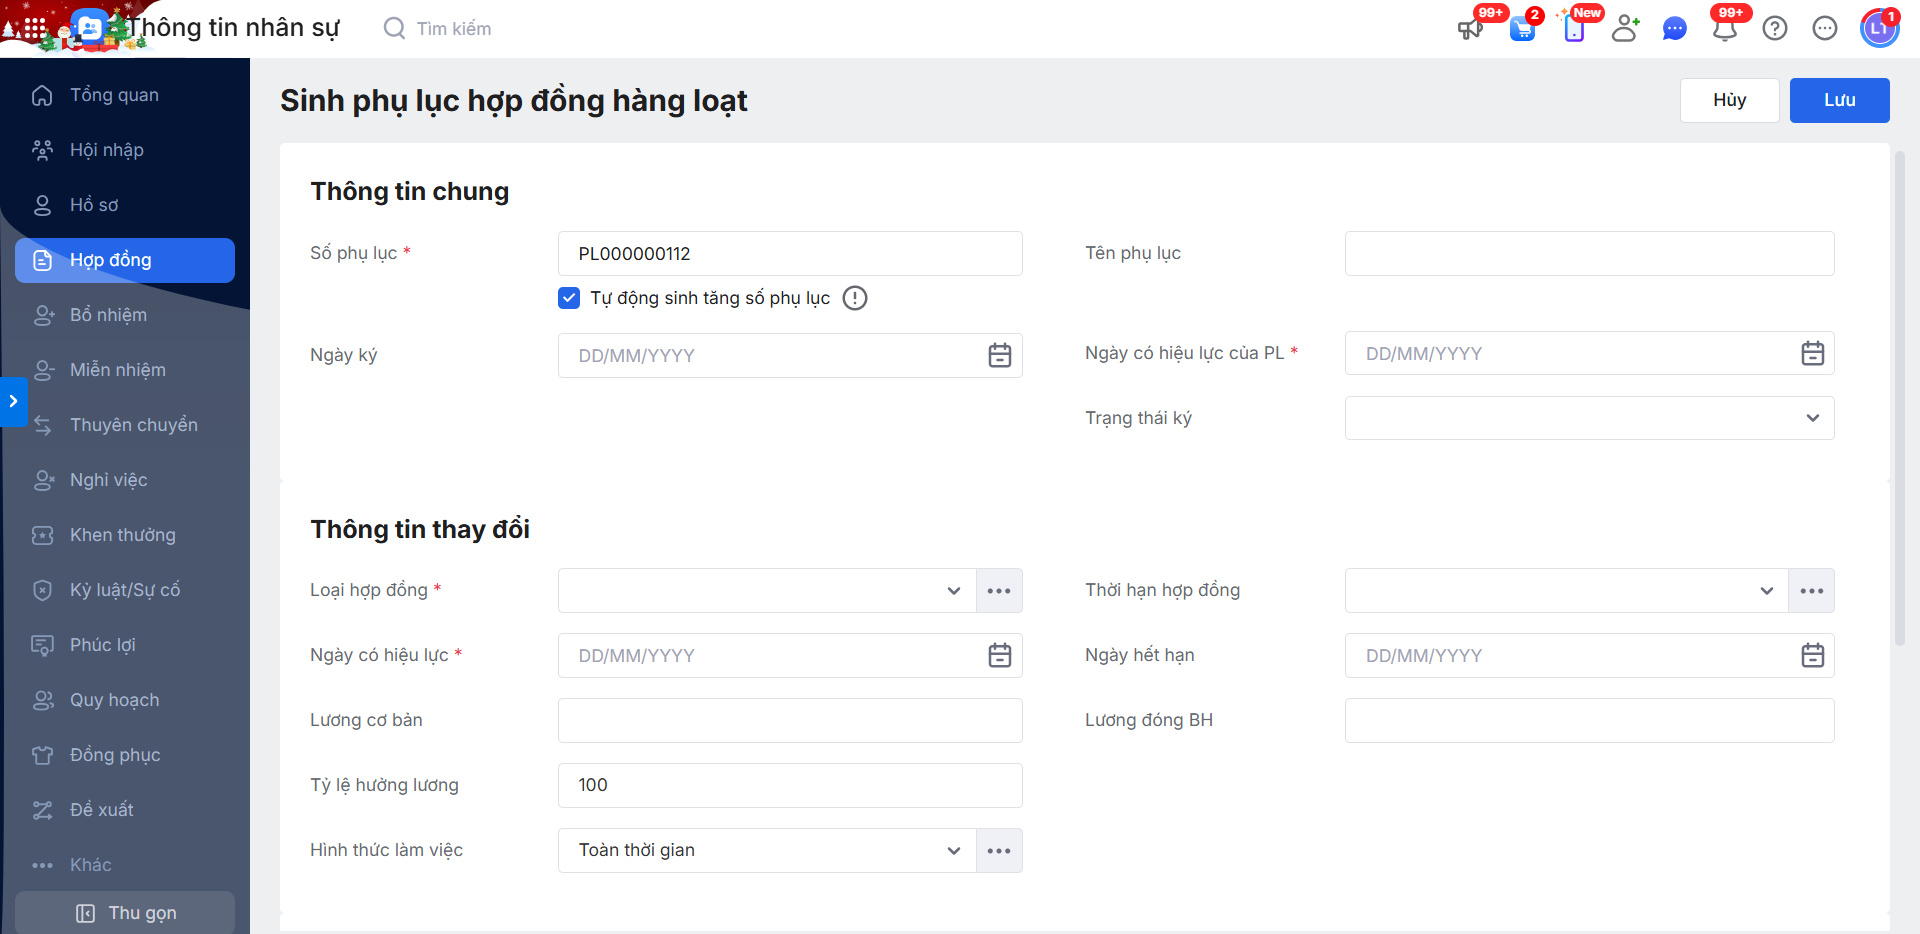Open the app launcher grid icon

point(34,29)
